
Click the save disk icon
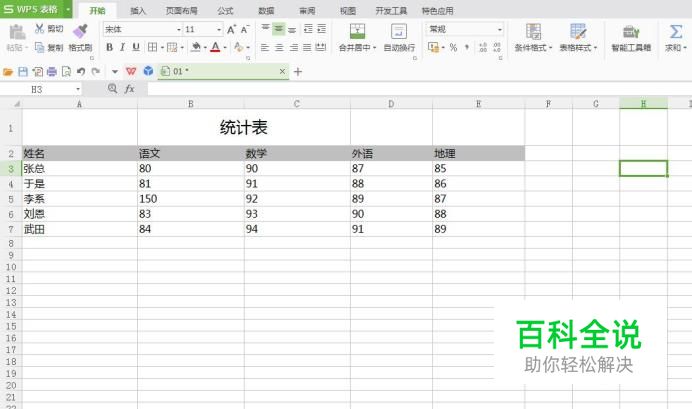tap(23, 71)
